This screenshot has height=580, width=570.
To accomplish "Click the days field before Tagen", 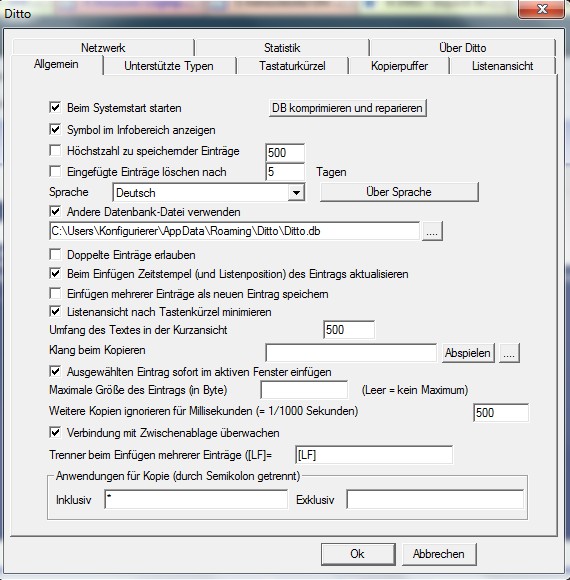I will point(285,172).
